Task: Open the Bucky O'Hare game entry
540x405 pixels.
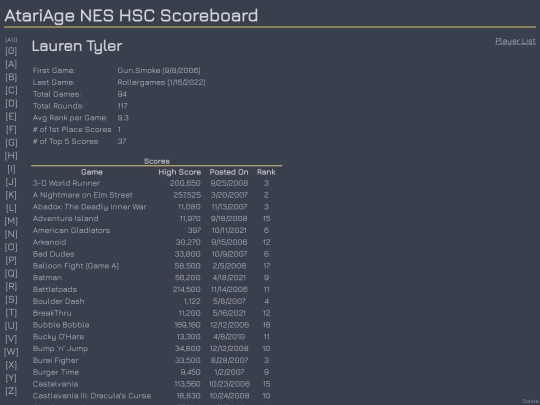Action: point(58,337)
